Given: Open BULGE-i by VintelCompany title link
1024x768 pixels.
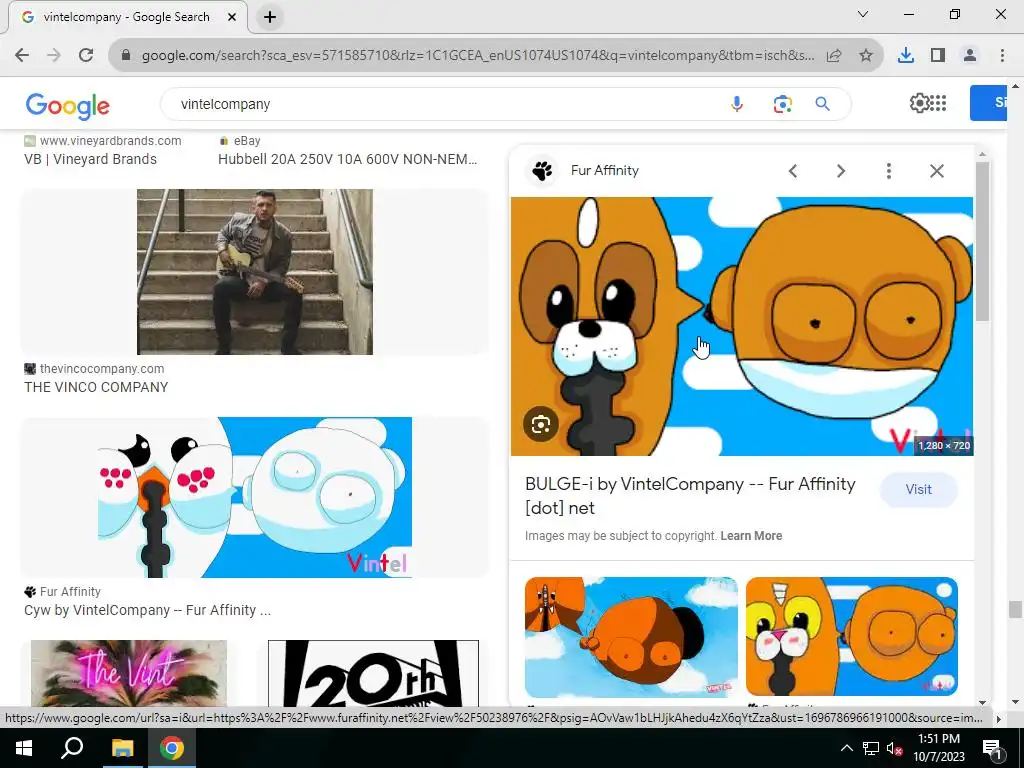Looking at the screenshot, I should click(x=690, y=496).
